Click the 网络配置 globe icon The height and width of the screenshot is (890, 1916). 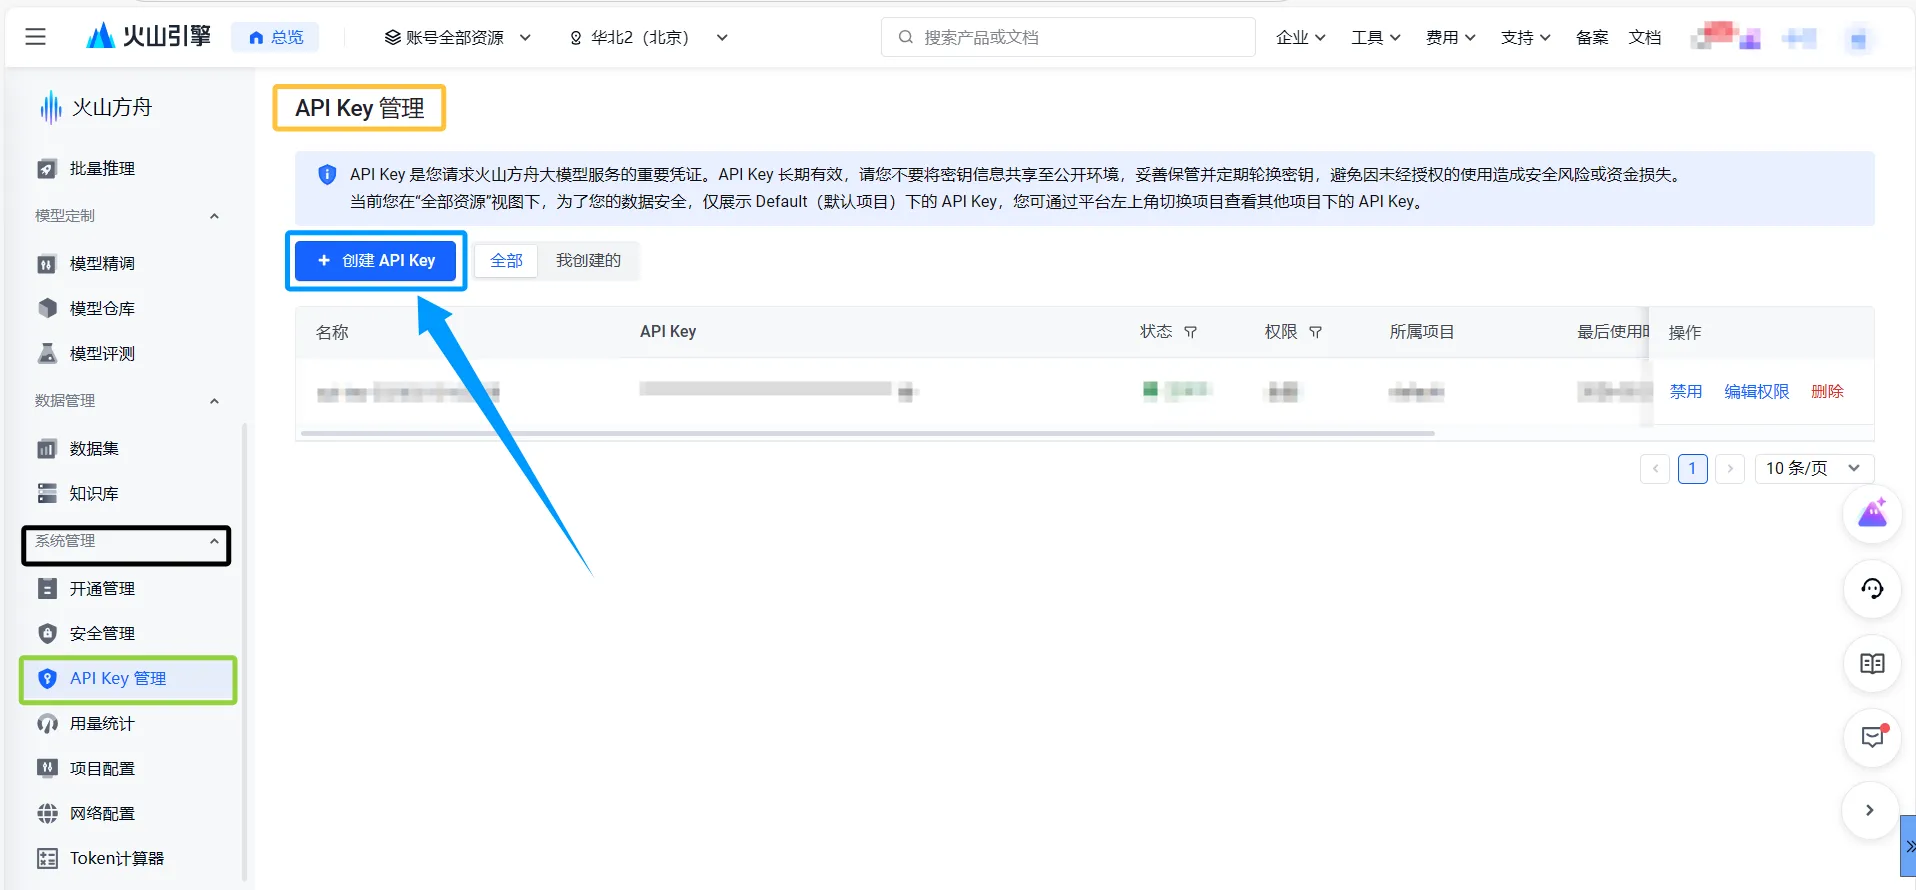(x=47, y=813)
